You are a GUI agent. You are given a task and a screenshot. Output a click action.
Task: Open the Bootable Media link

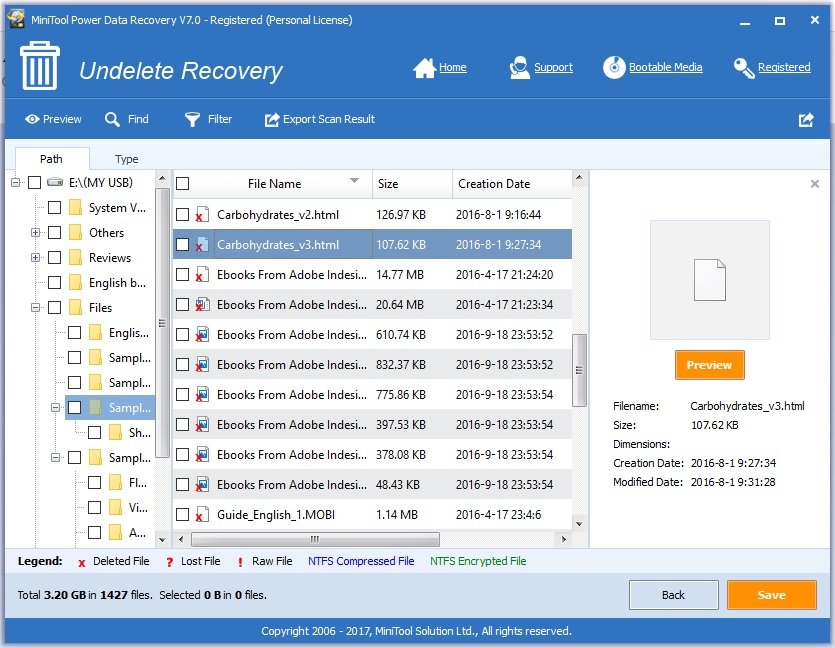666,68
